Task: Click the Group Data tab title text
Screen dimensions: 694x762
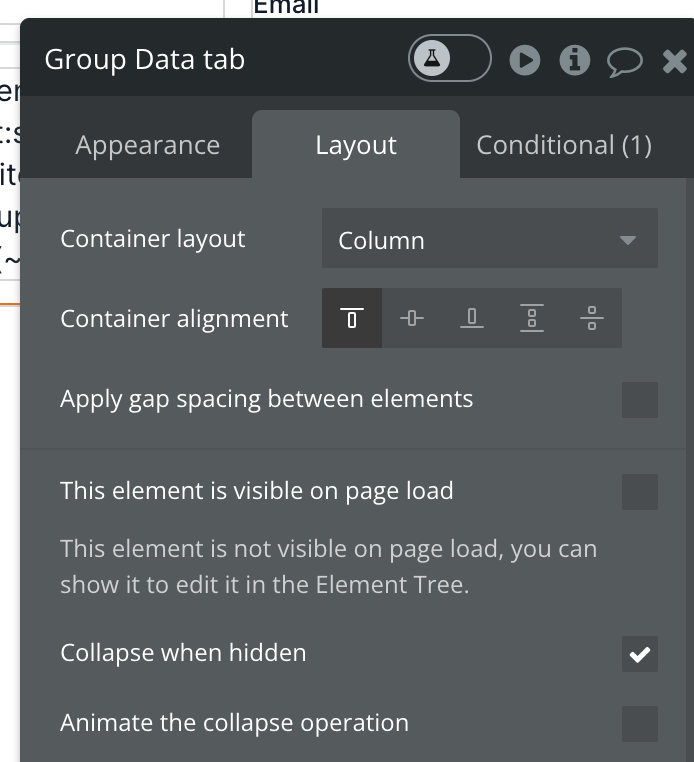Action: (x=145, y=60)
